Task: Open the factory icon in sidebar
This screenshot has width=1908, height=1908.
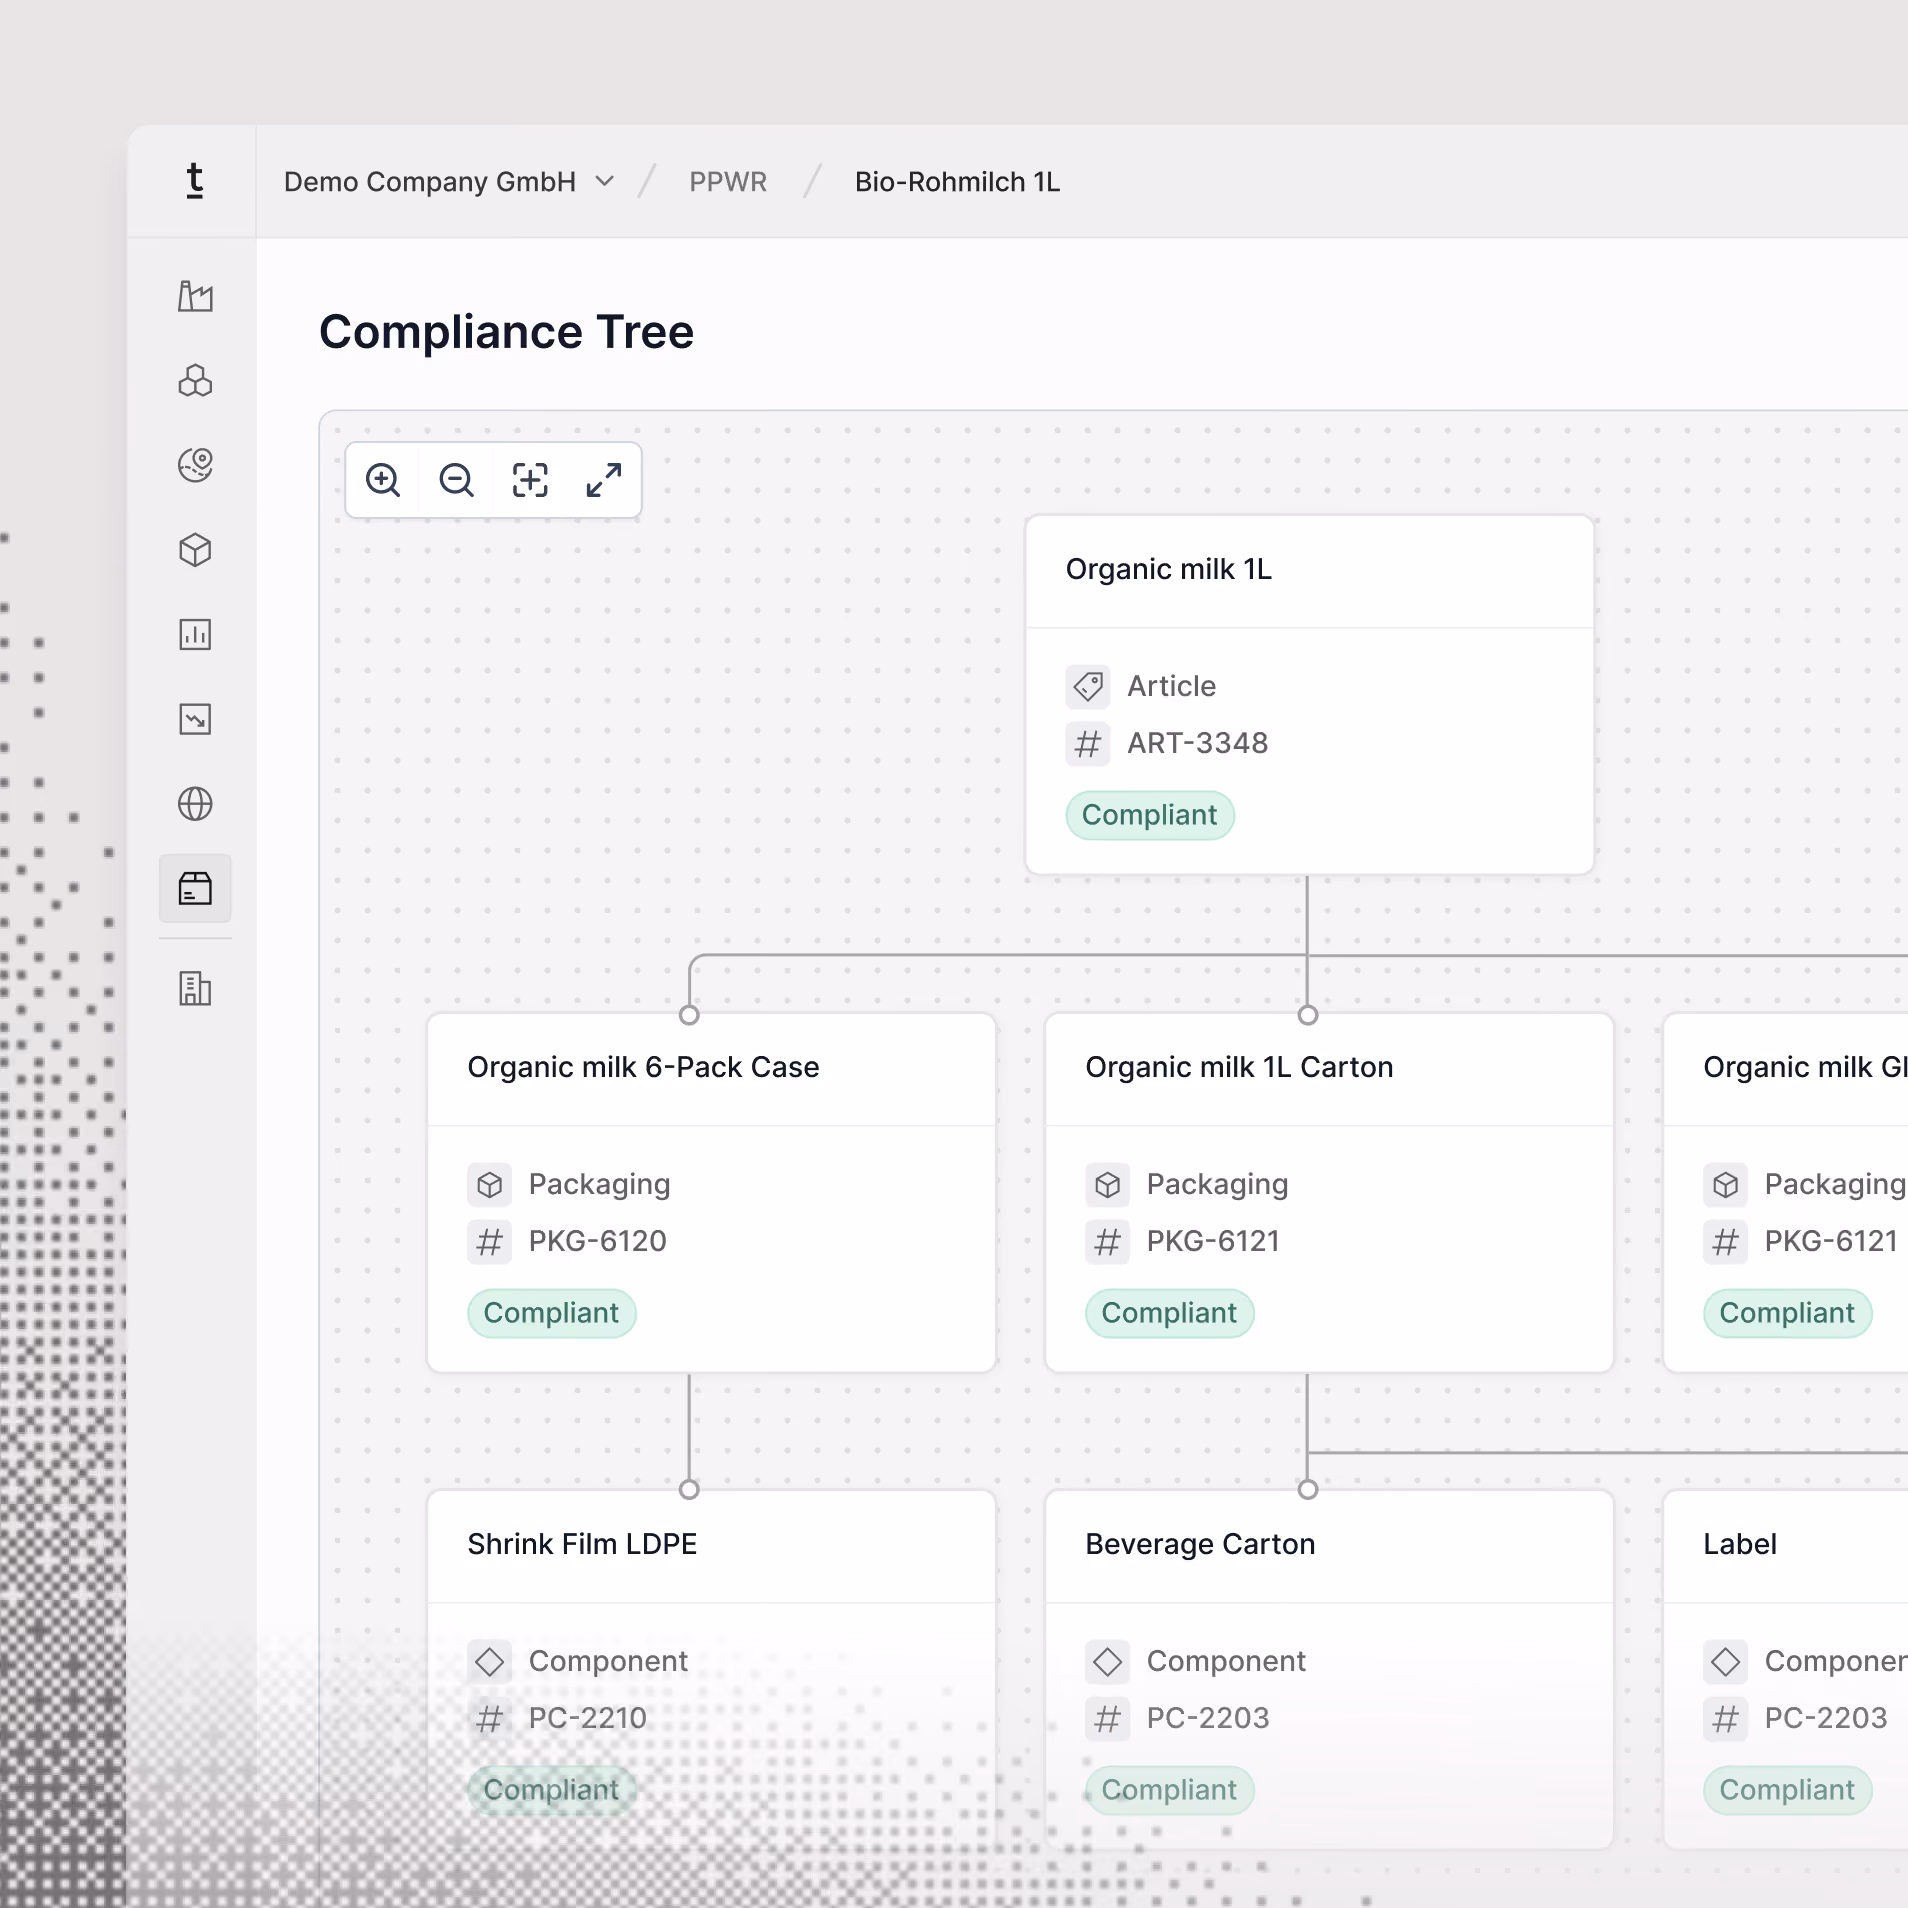Action: click(195, 296)
